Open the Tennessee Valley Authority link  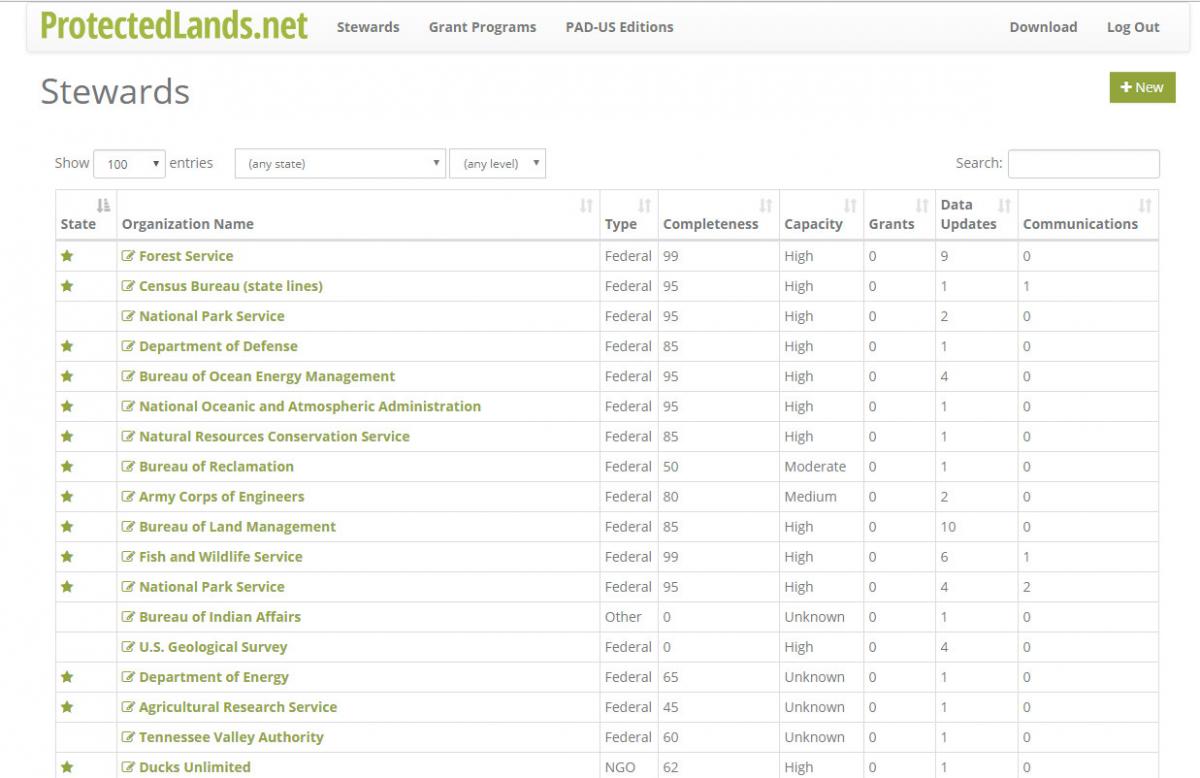(231, 737)
